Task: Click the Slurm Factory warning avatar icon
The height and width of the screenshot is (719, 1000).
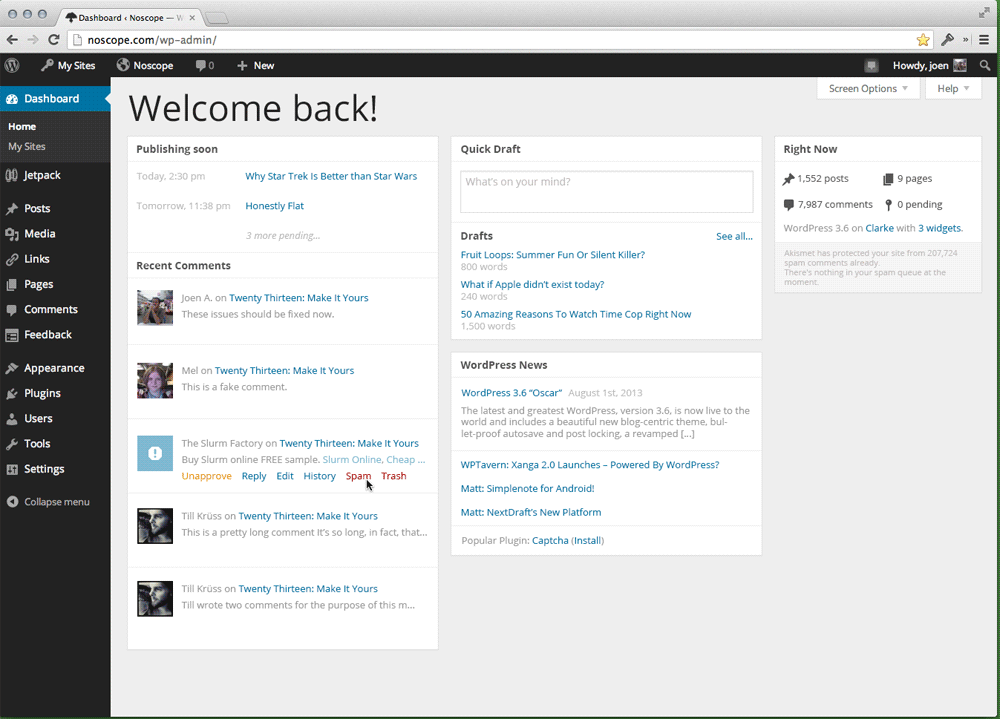Action: 155,453
